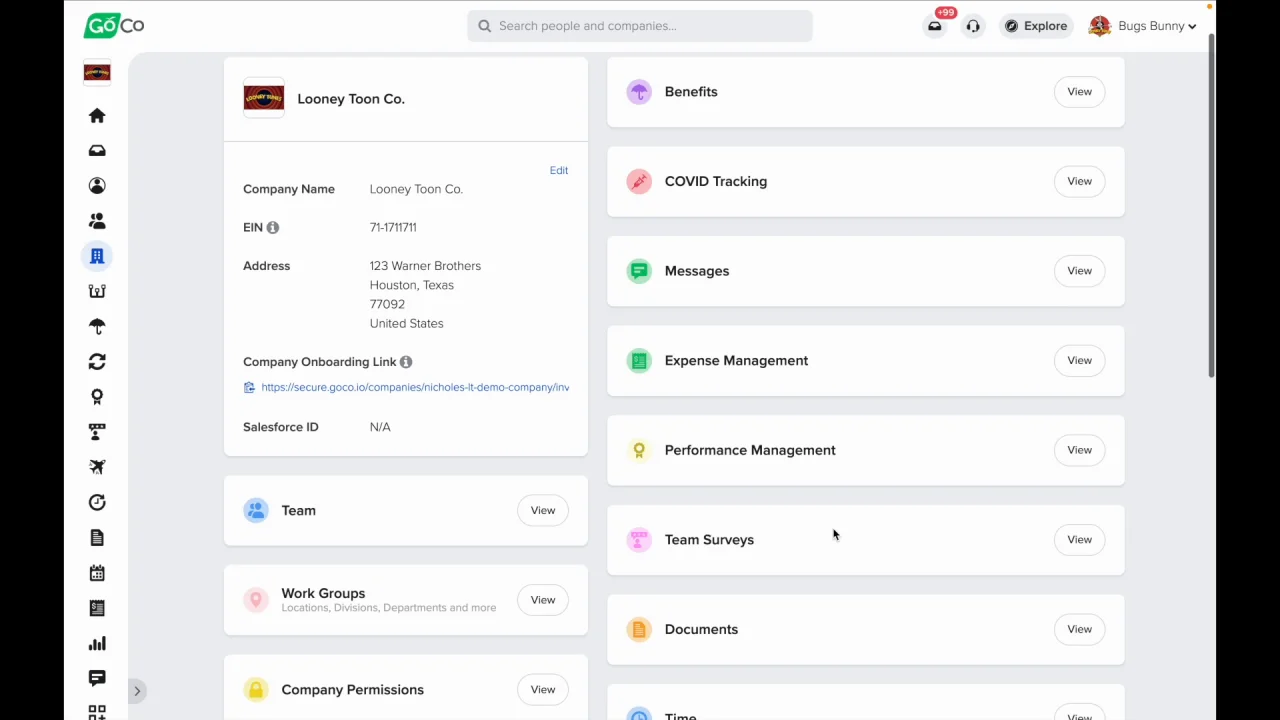Image resolution: width=1280 pixels, height=720 pixels.
Task: Open the org chart sidebar icon
Action: 97,291
